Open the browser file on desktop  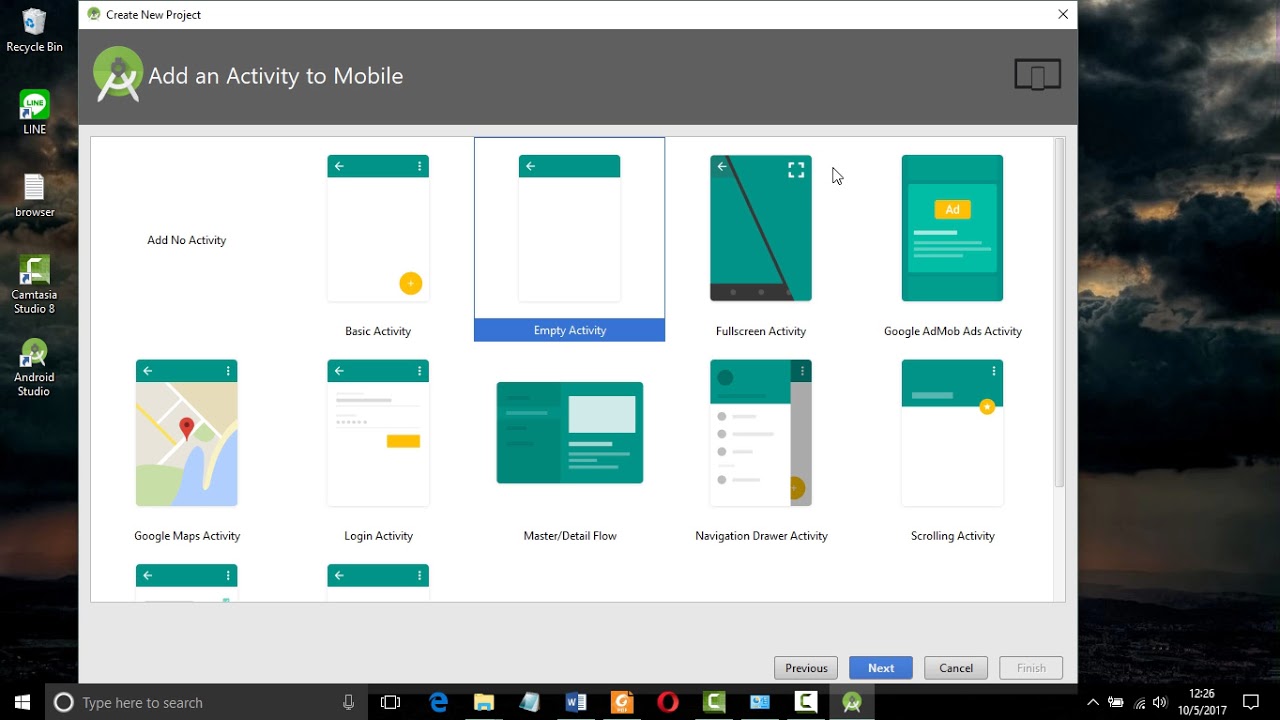[34, 196]
